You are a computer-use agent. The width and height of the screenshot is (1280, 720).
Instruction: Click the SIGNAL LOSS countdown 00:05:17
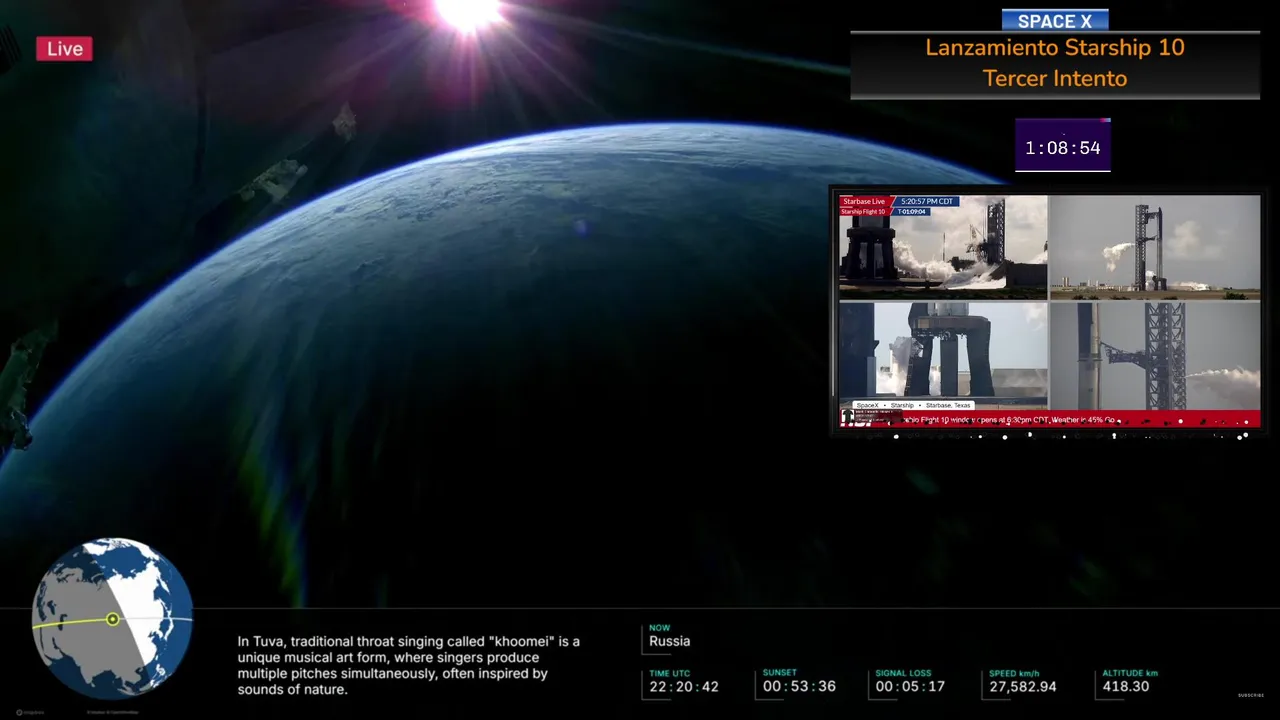coord(910,686)
